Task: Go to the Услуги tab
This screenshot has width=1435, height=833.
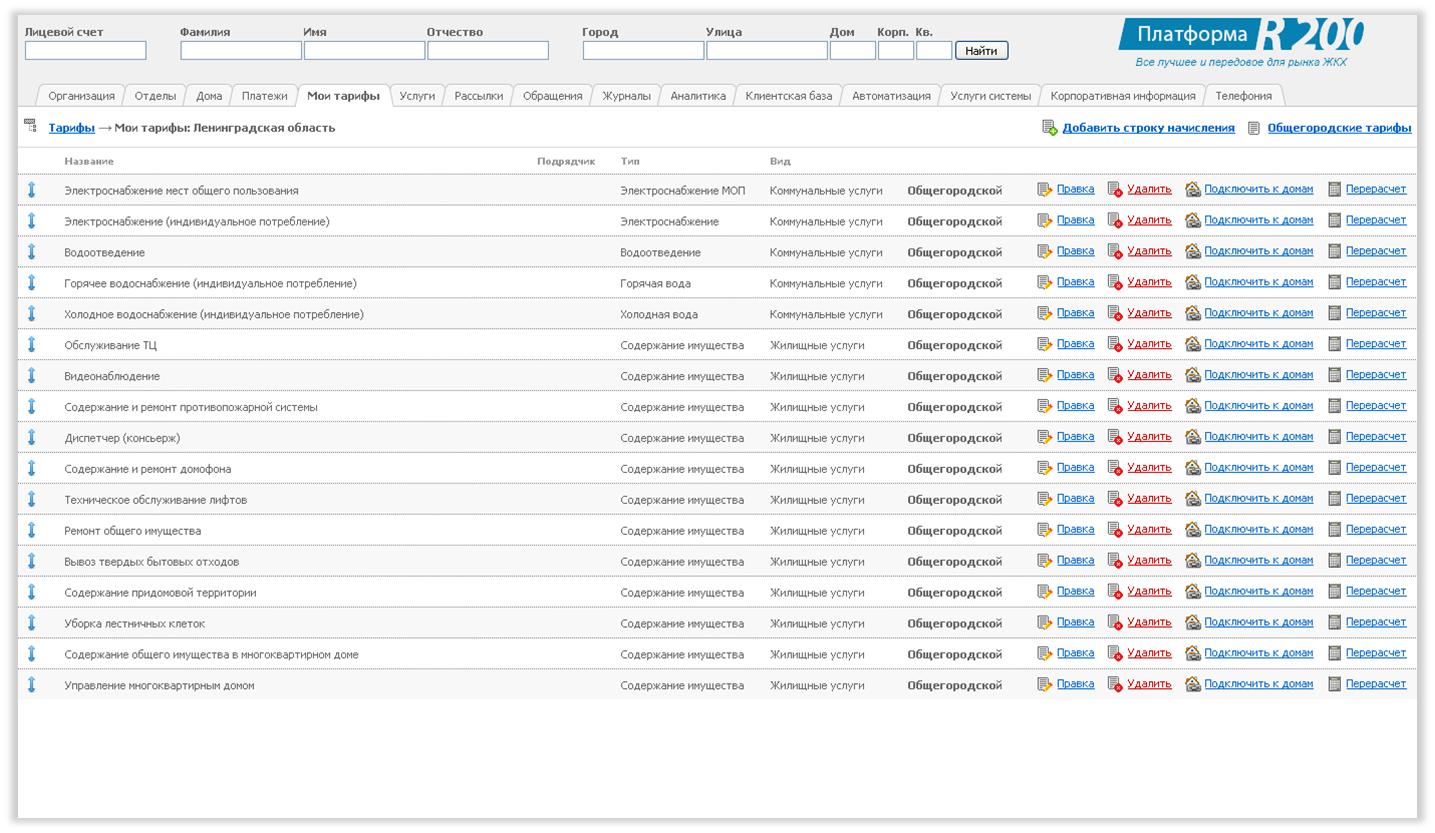Action: [x=417, y=96]
